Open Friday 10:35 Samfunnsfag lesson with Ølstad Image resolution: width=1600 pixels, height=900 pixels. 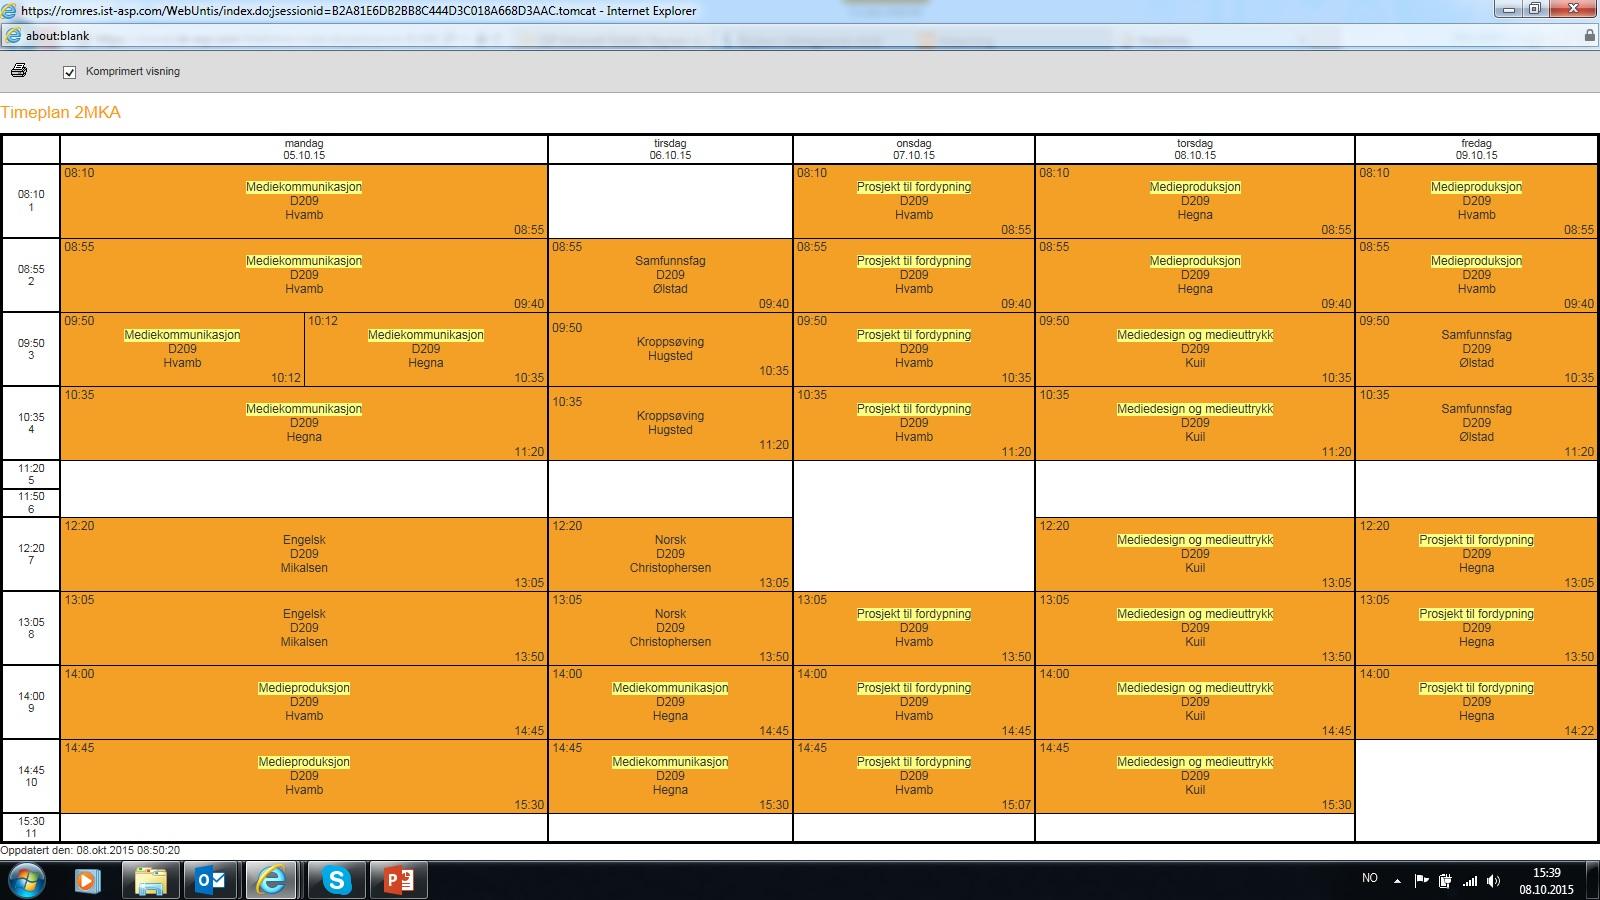pos(1476,423)
